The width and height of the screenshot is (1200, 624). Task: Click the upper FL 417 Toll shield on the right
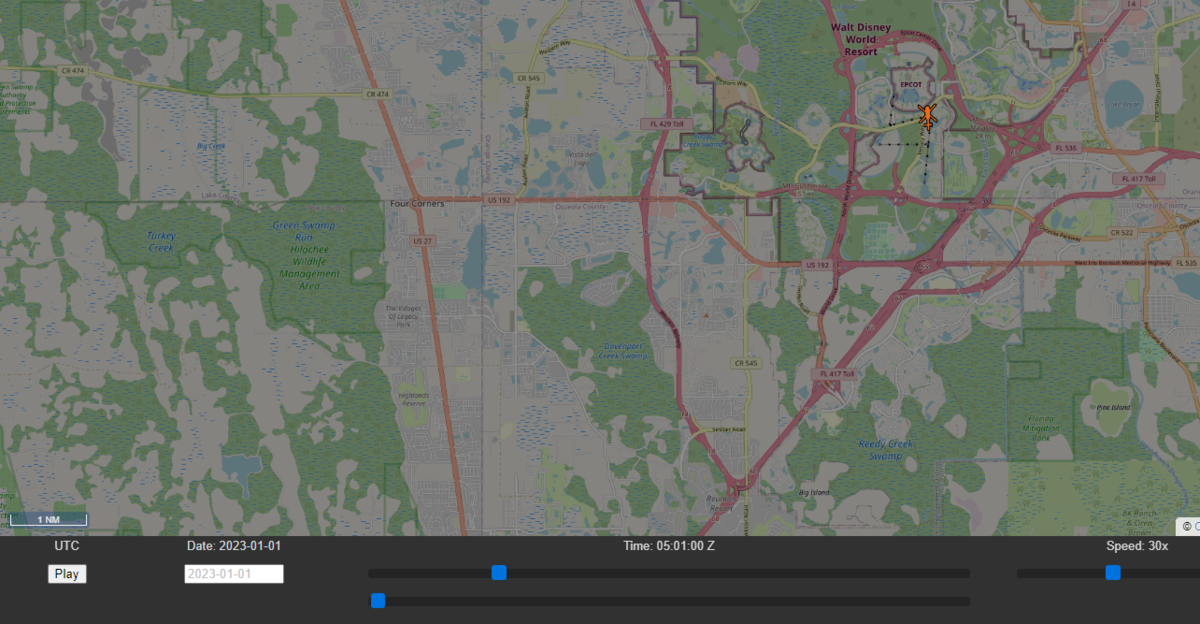(x=1139, y=179)
